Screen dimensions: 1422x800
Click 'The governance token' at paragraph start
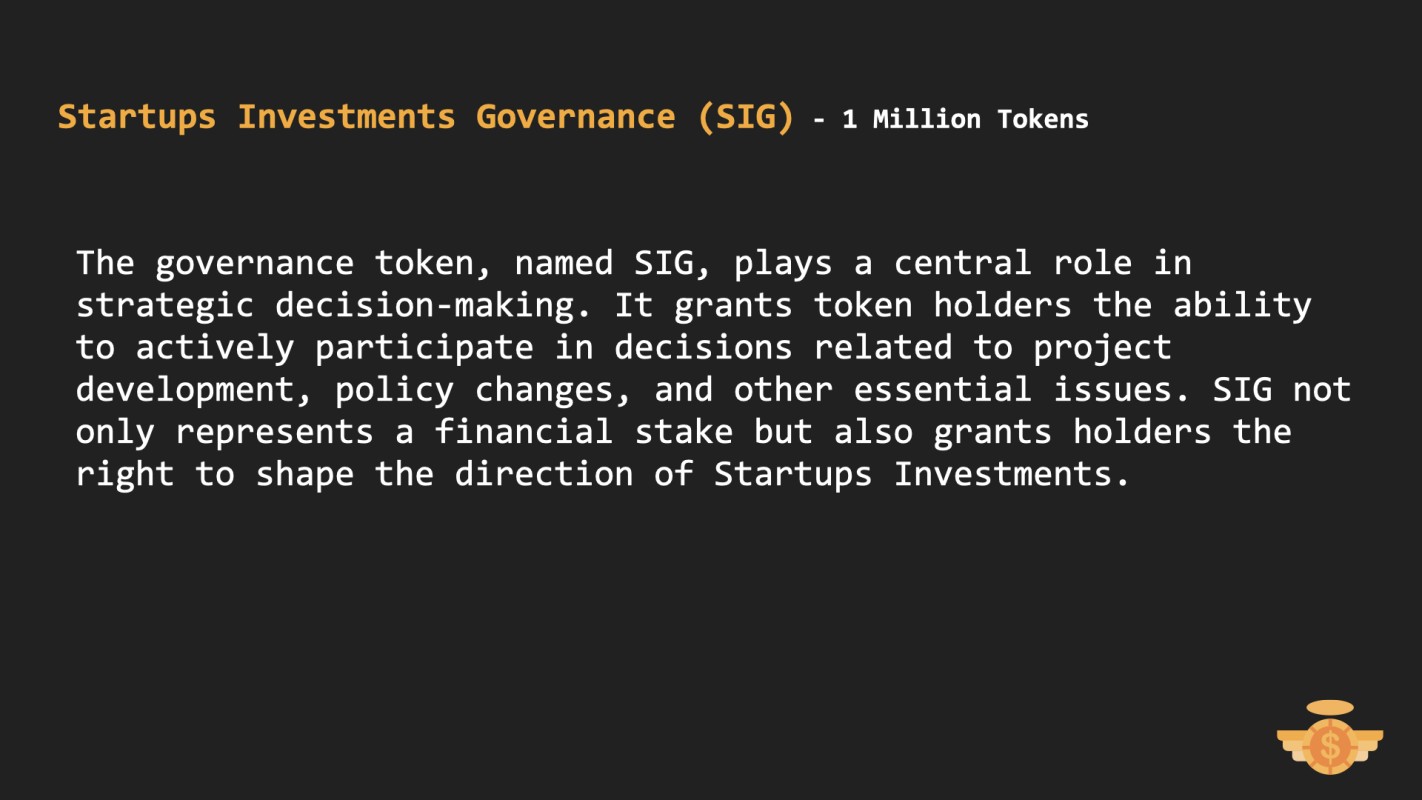(275, 263)
